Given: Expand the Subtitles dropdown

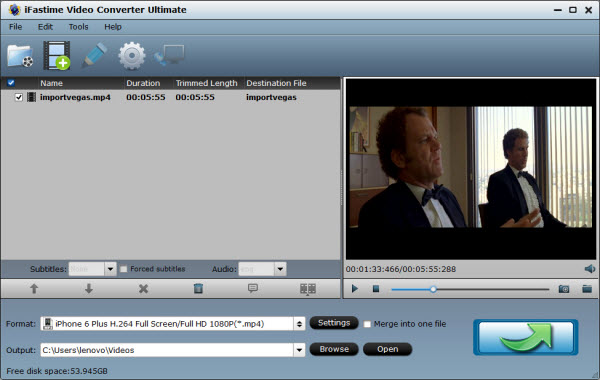Looking at the screenshot, I should coord(110,269).
